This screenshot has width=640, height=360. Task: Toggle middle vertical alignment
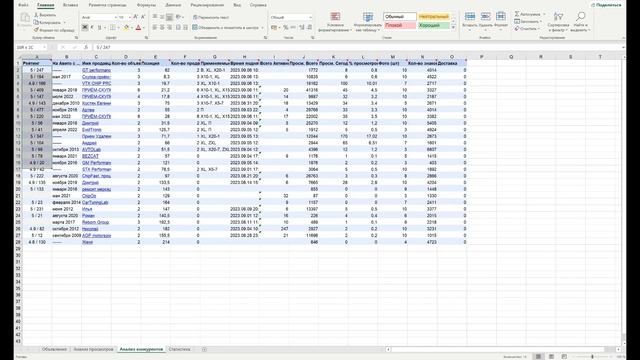tap(162, 17)
